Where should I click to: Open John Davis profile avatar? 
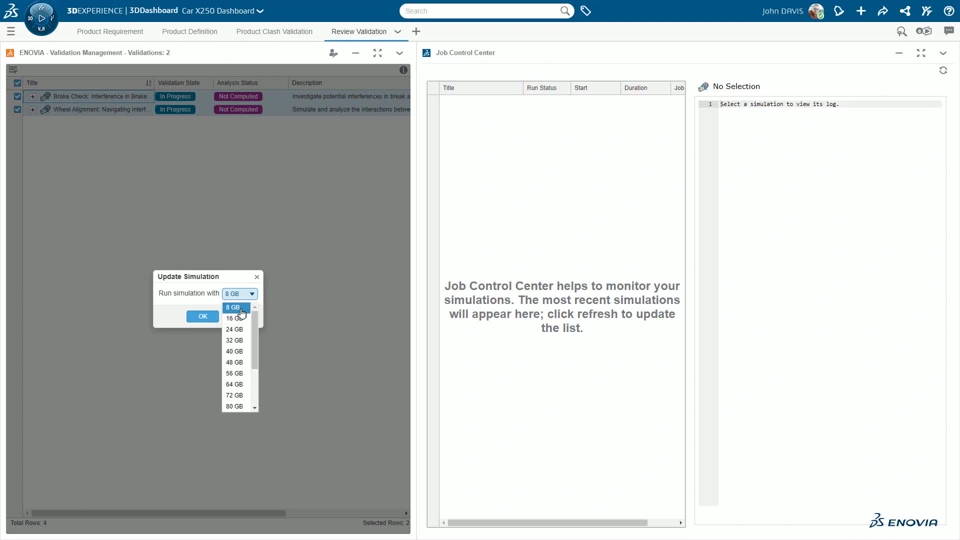point(816,10)
